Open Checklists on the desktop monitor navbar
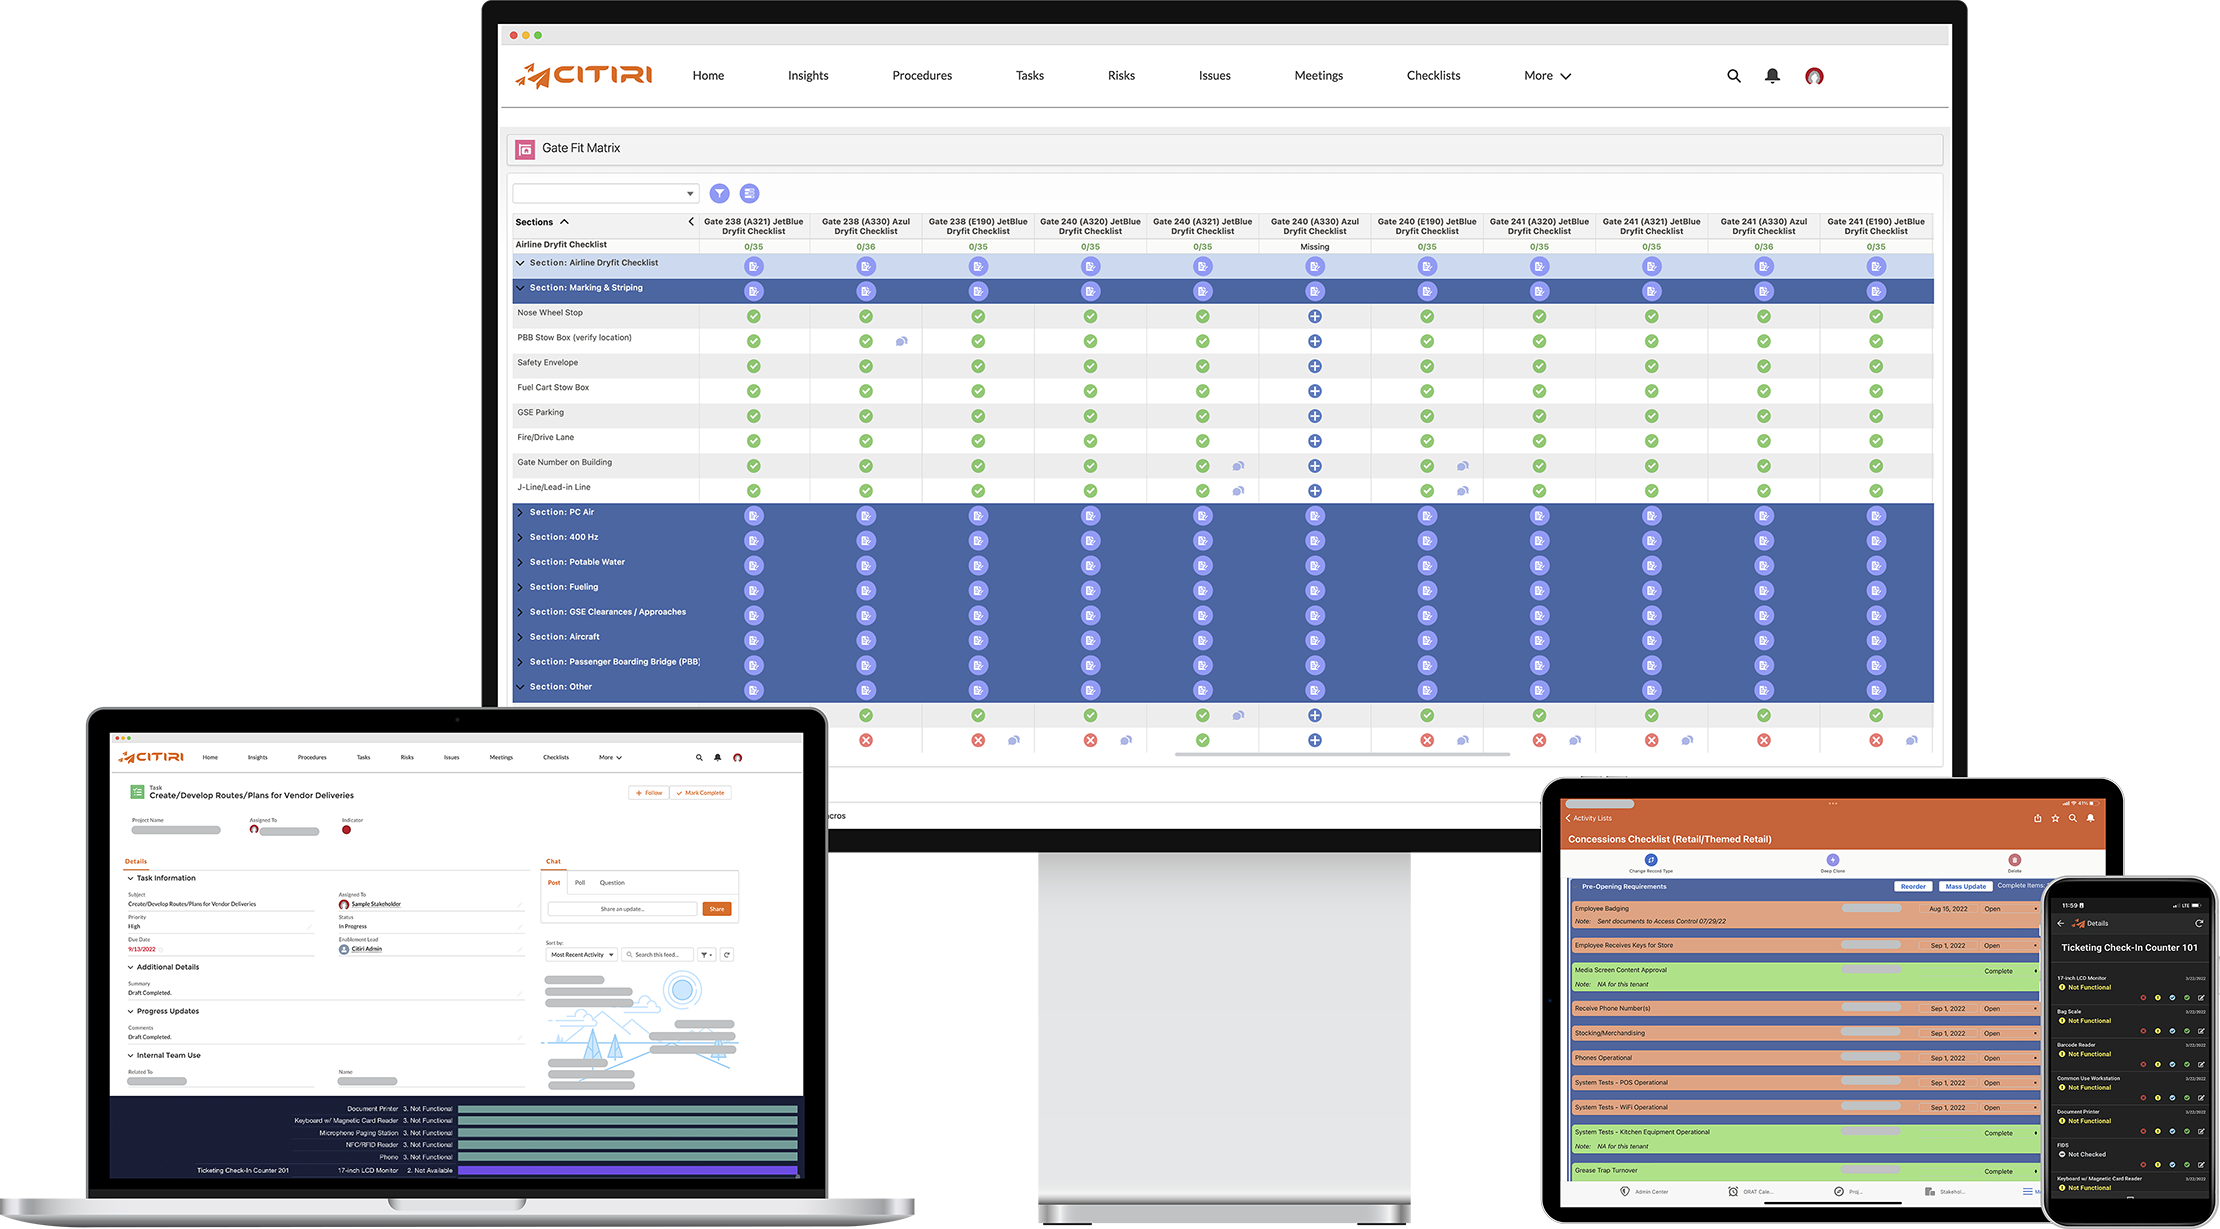 click(1433, 76)
